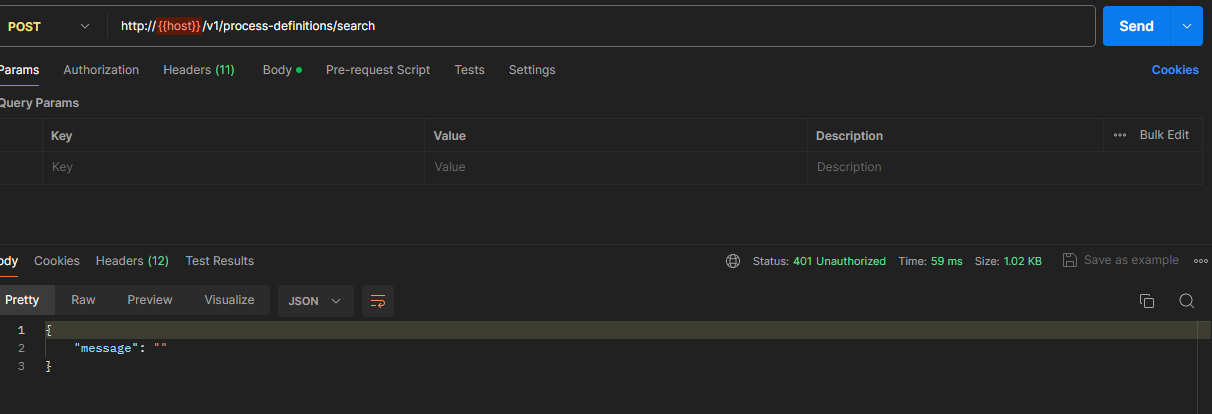Click the Save as example disk icon
The height and width of the screenshot is (414, 1212).
coord(1070,260)
